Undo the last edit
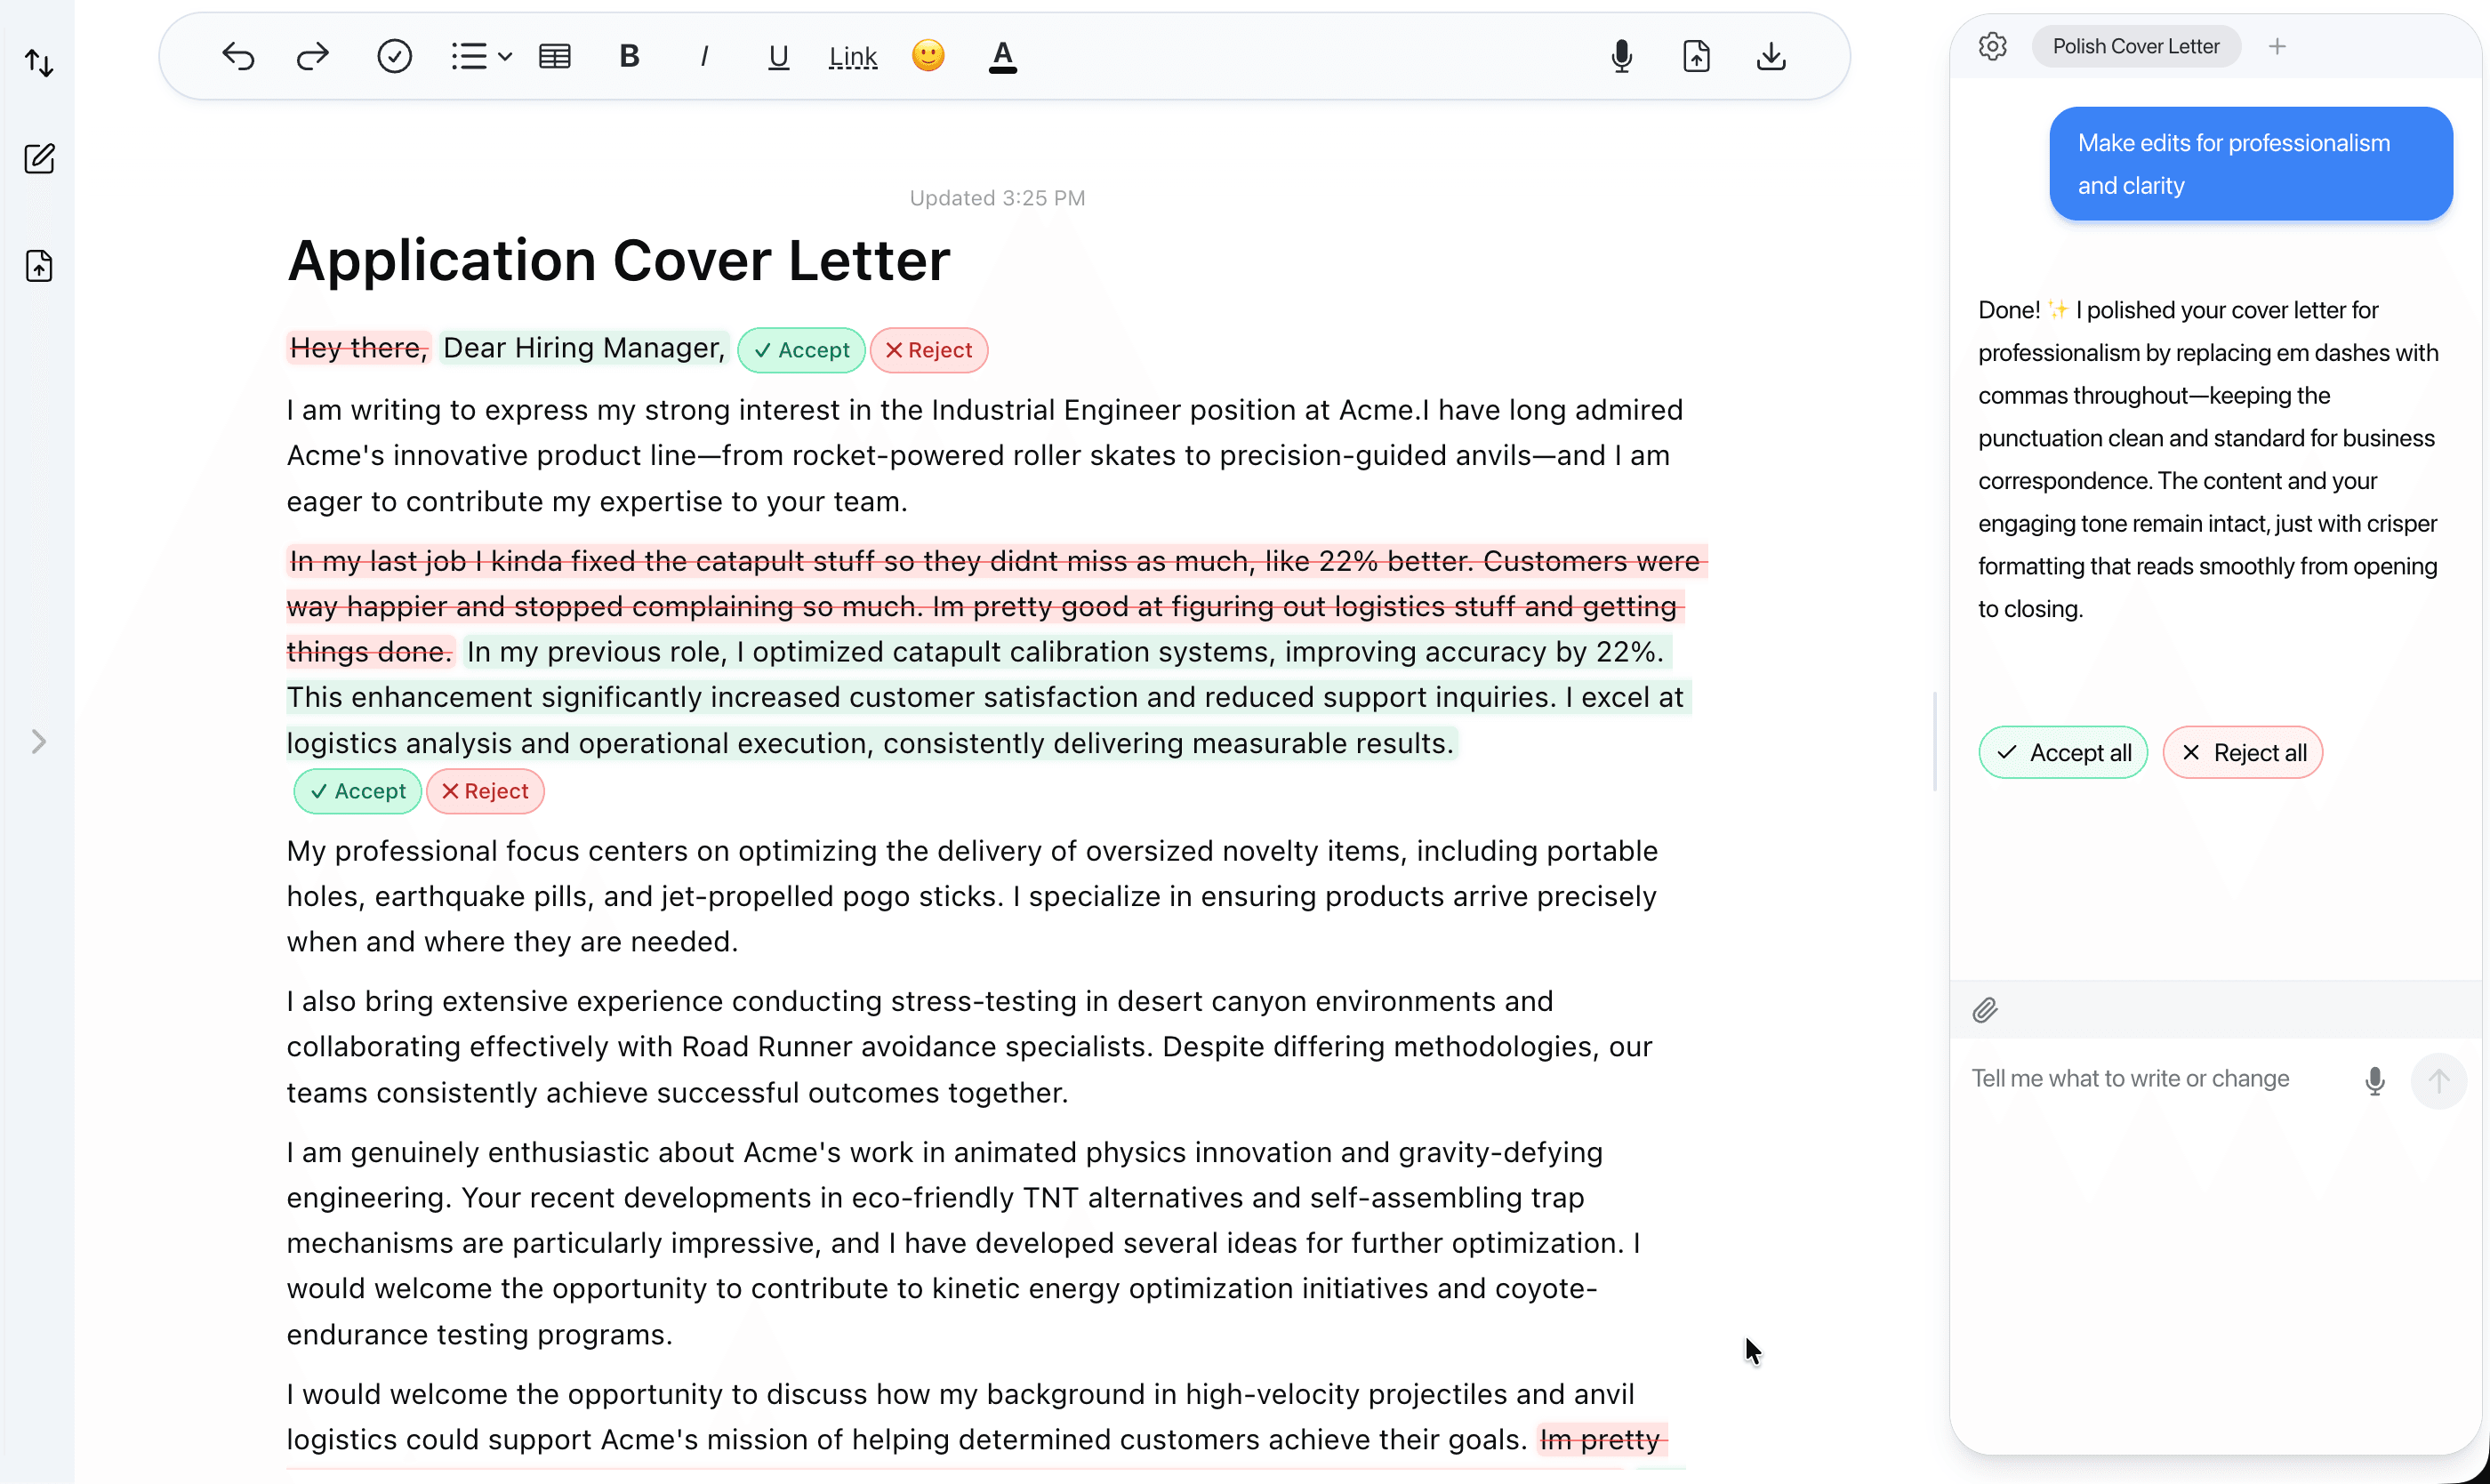Screen dimensions: 2490x1484 coord(238,56)
